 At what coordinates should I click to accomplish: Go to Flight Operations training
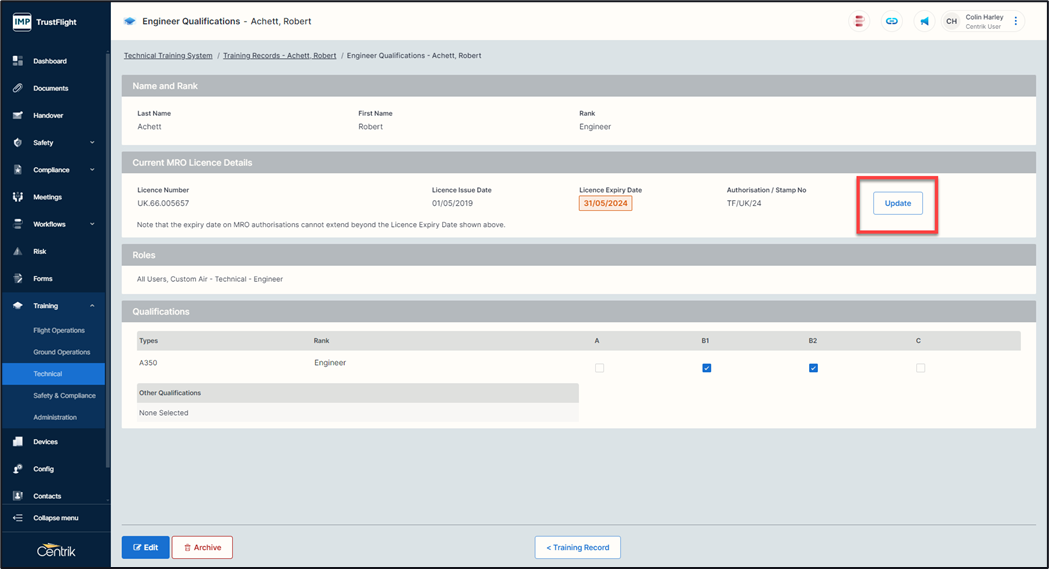(x=59, y=330)
